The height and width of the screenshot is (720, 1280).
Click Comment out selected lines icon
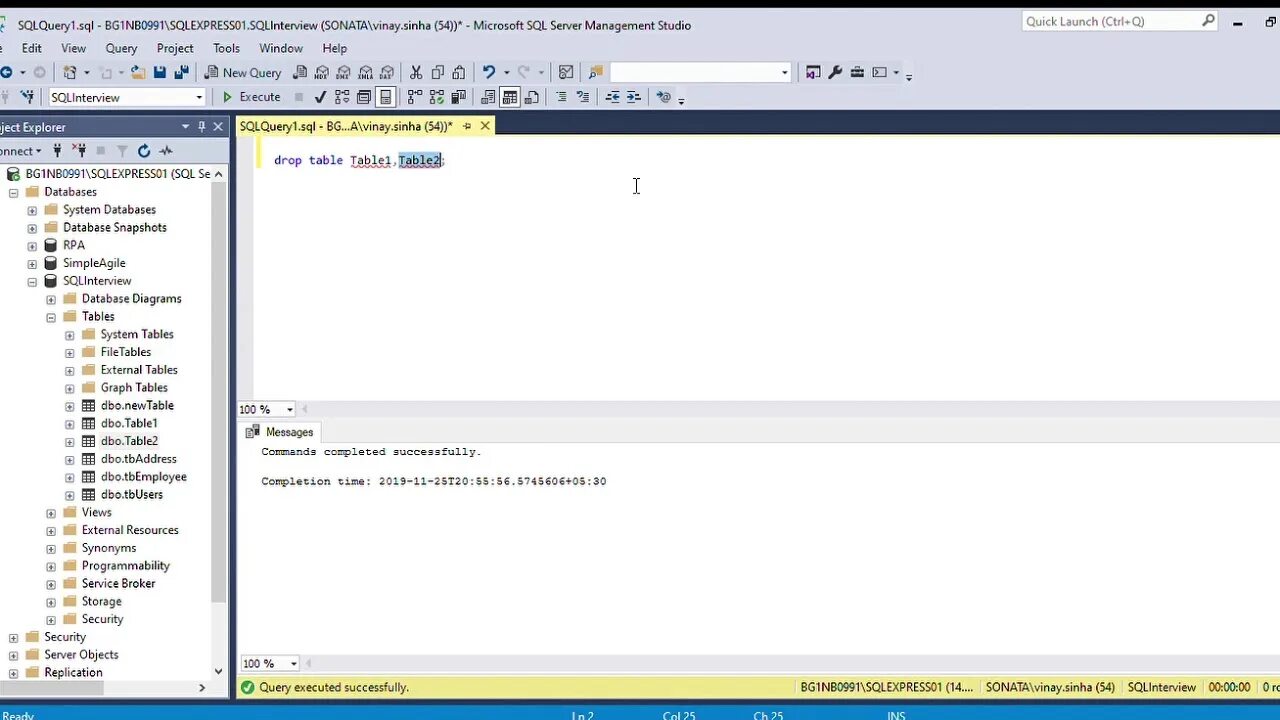click(561, 97)
